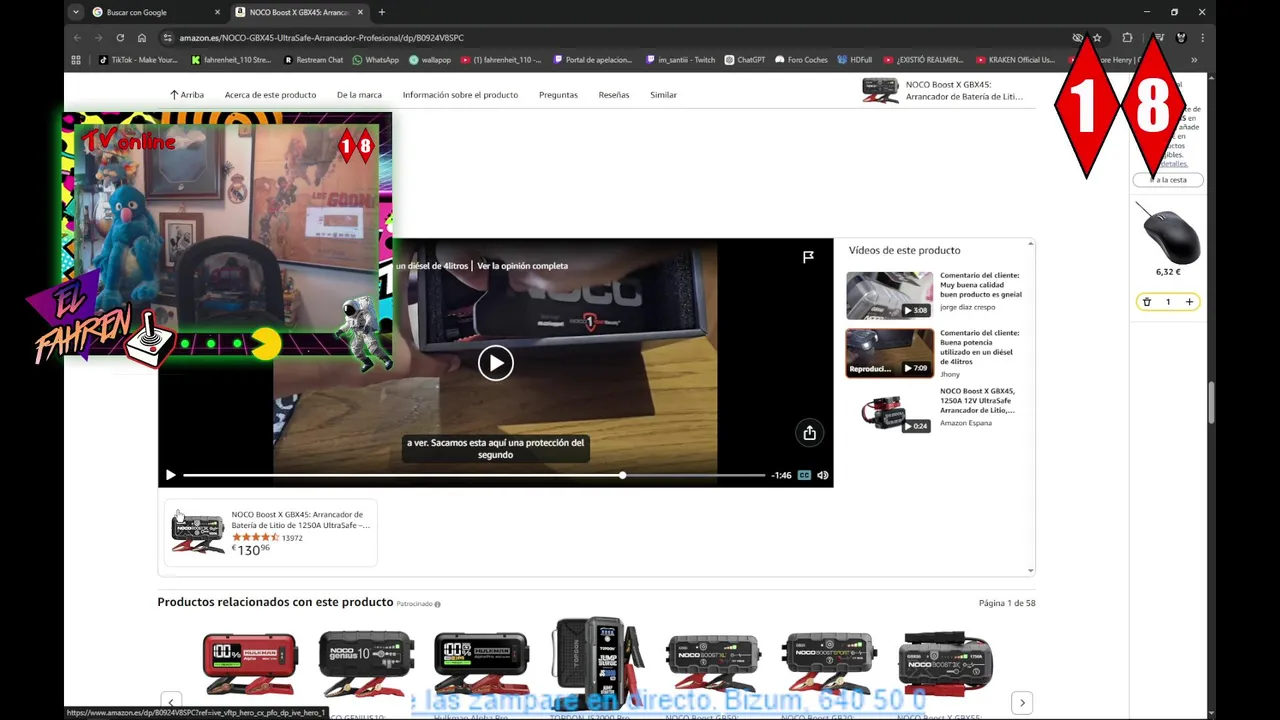Screen dimensions: 1280x720
Task: Toggle closed captions CC on video
Action: pos(804,475)
